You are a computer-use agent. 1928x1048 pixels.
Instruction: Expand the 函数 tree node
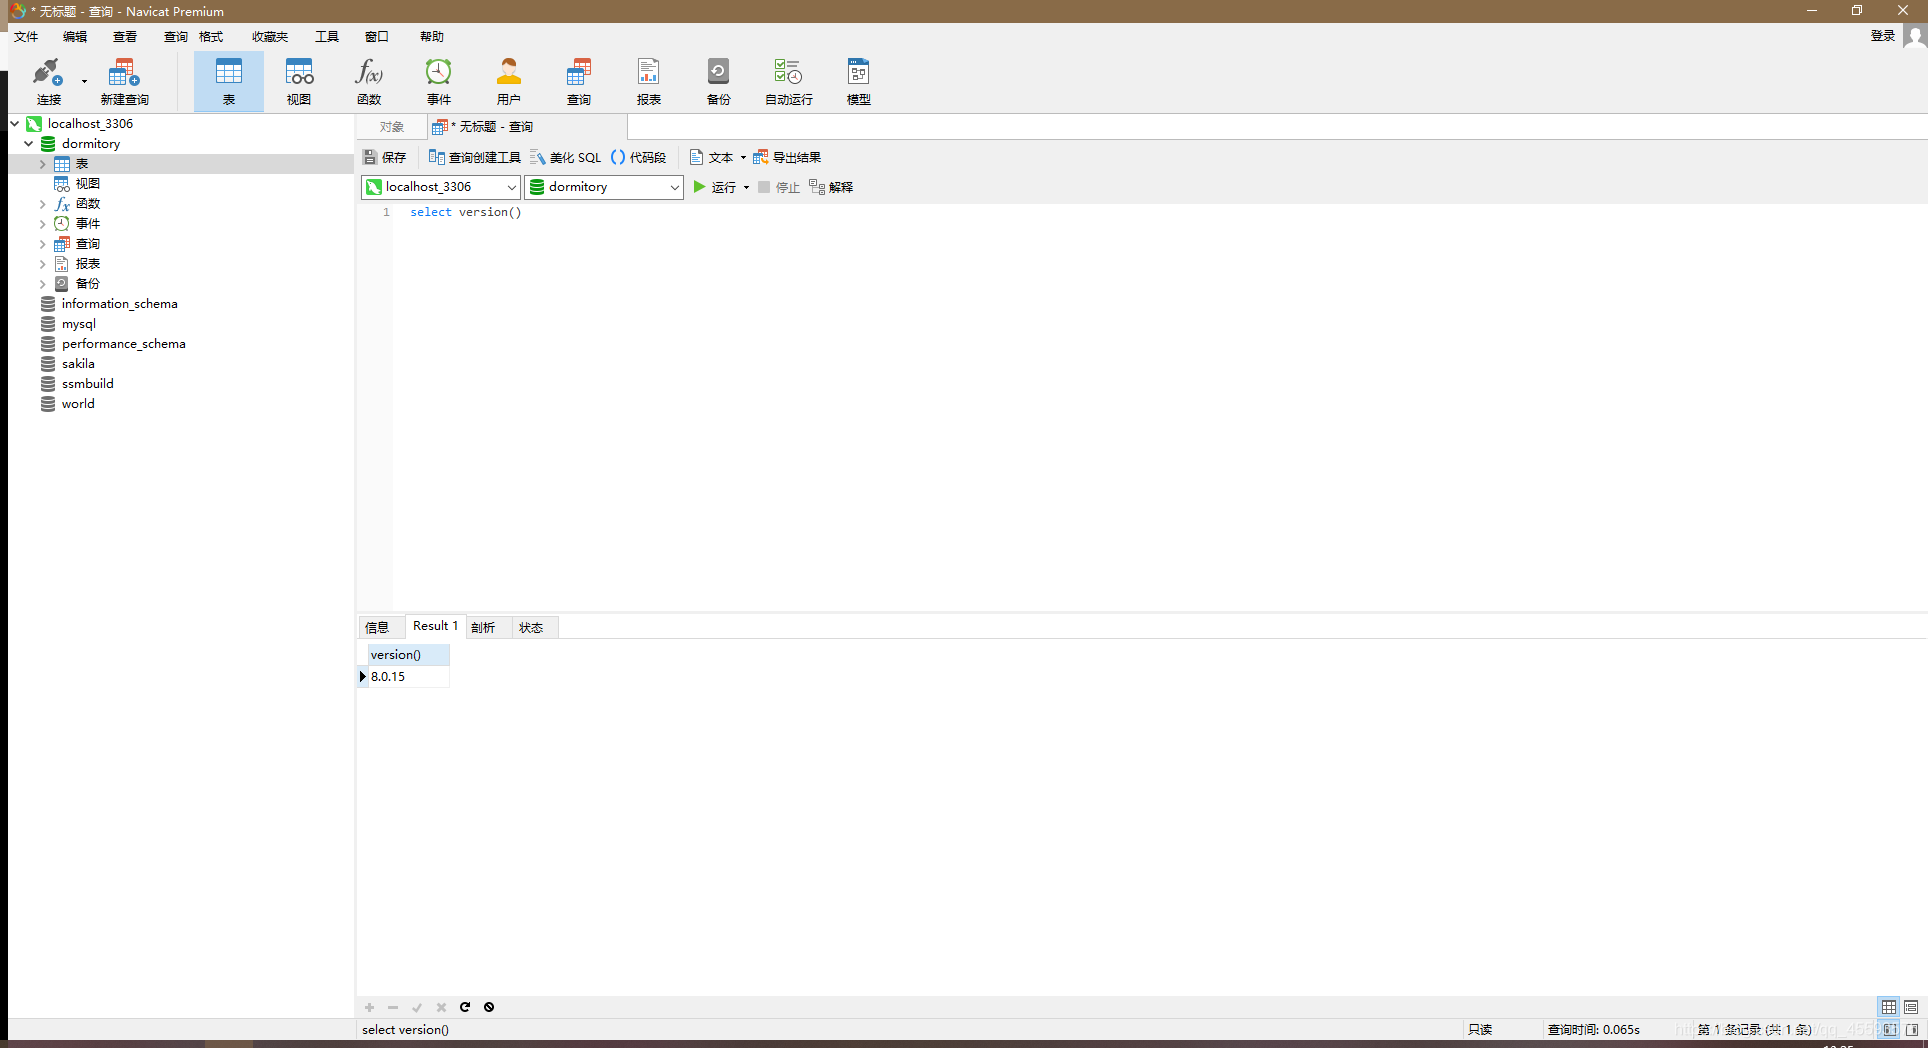tap(43, 203)
